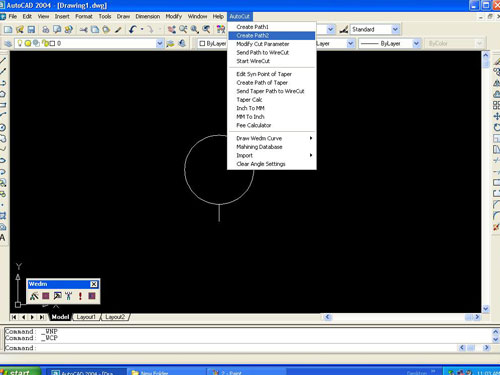The image size is (500, 375).
Task: Choose Create Path2 menu entry
Action: click(x=272, y=35)
